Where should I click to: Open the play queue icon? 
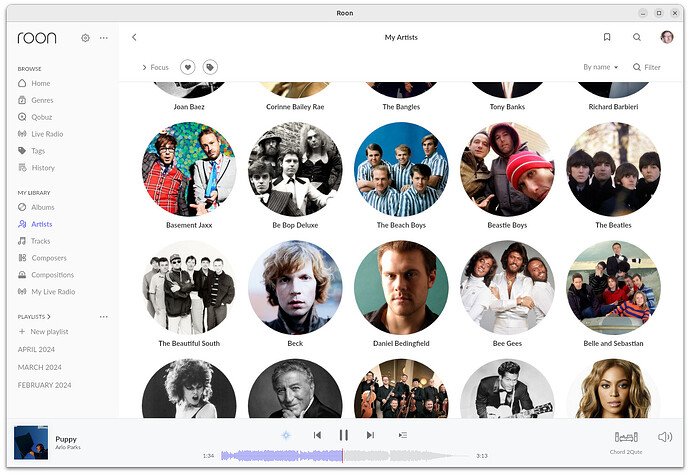point(403,435)
